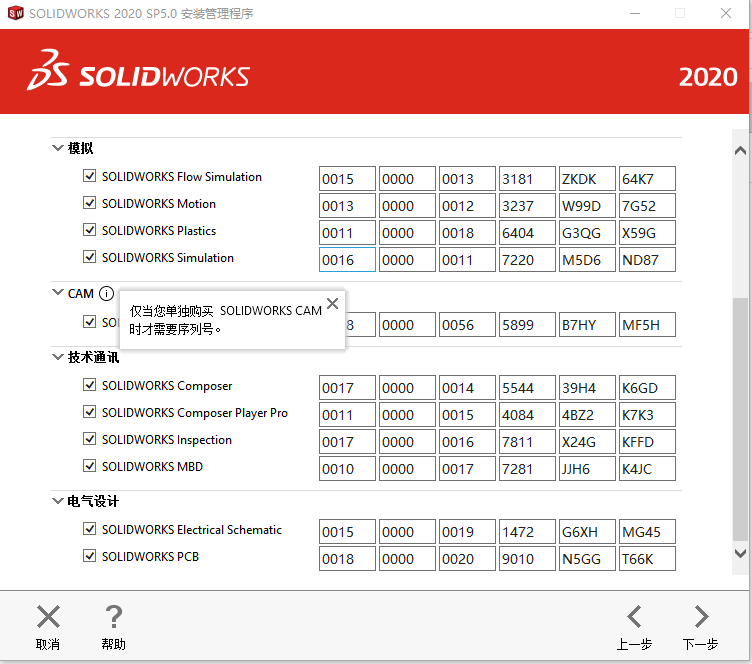Go back with the previous step arrow
Image resolution: width=752 pixels, height=664 pixels.
pos(634,617)
